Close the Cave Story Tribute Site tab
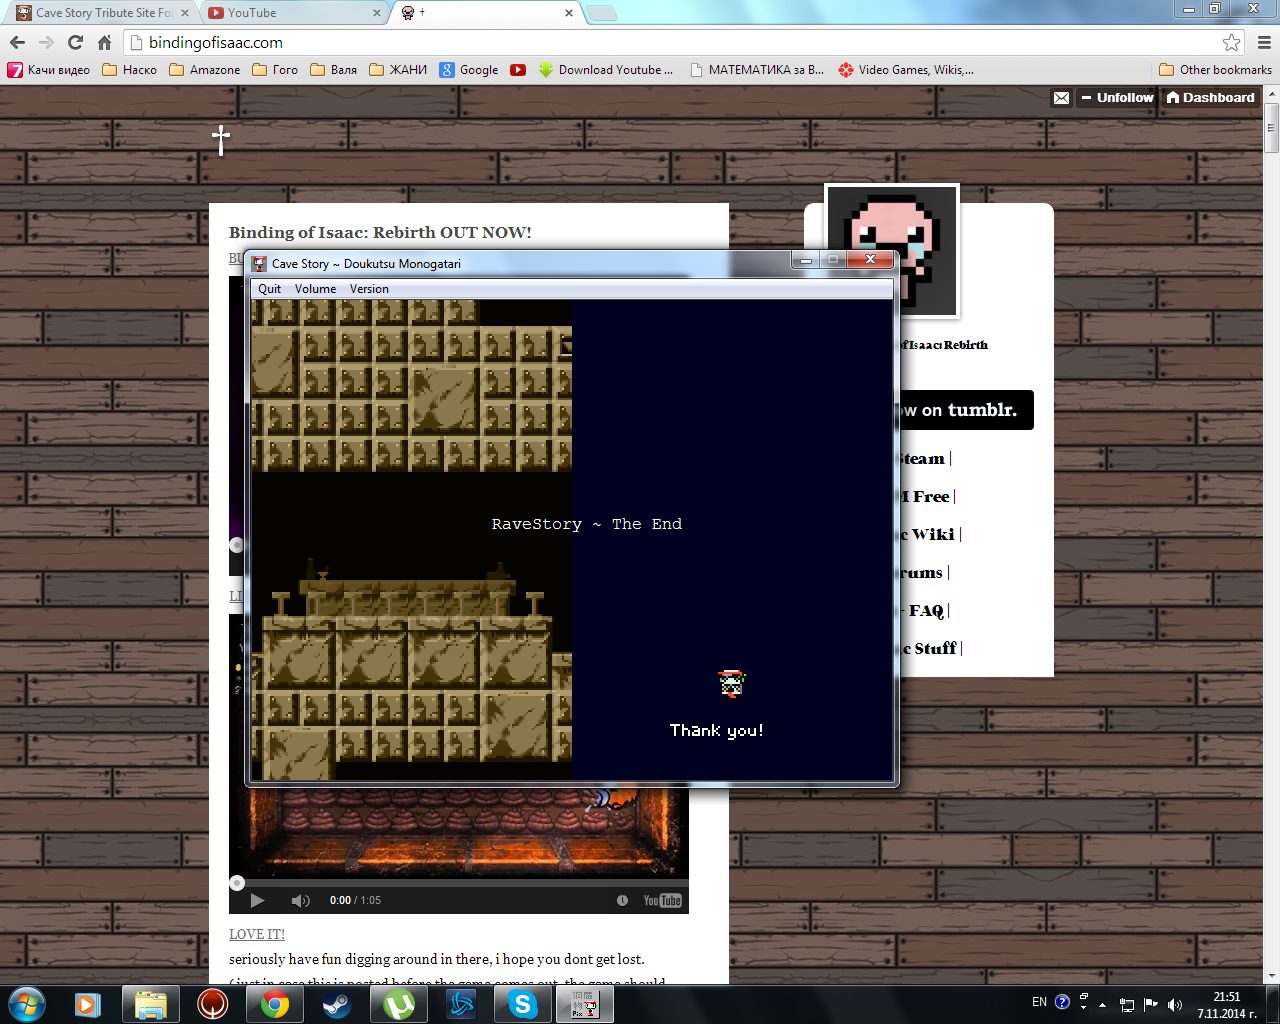This screenshot has height=1024, width=1280. coord(184,13)
